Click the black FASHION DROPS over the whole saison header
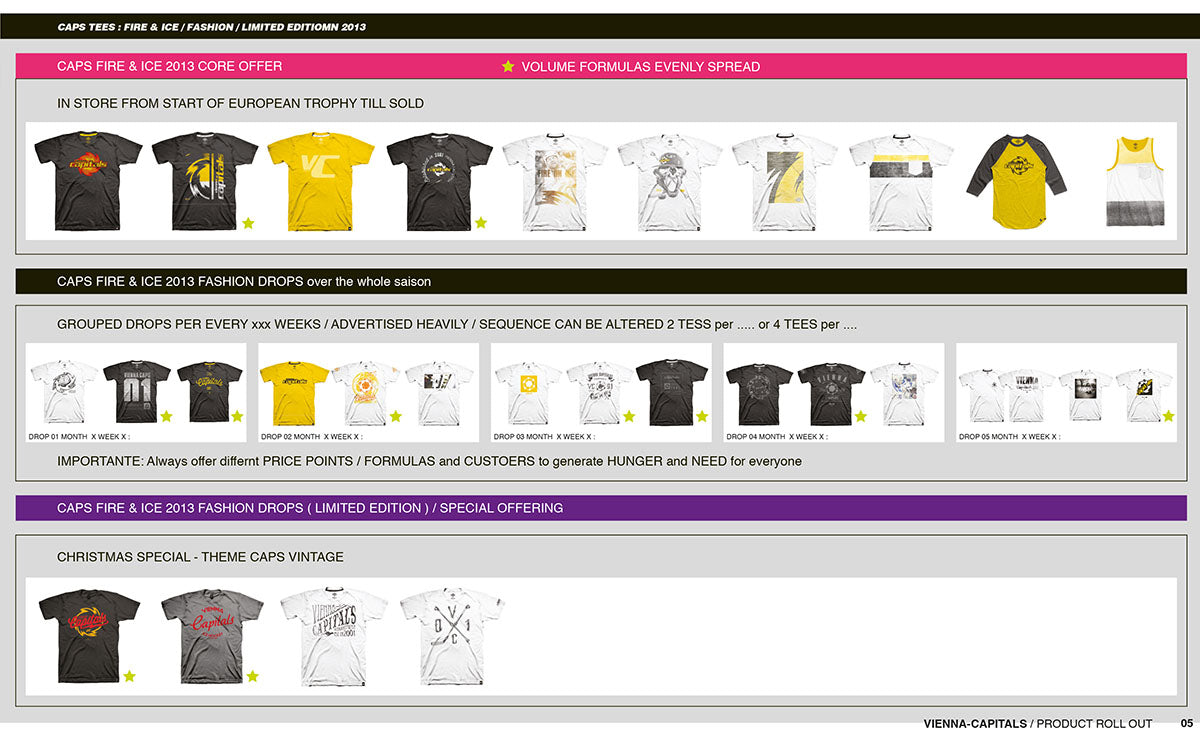This screenshot has width=1200, height=737. [244, 282]
